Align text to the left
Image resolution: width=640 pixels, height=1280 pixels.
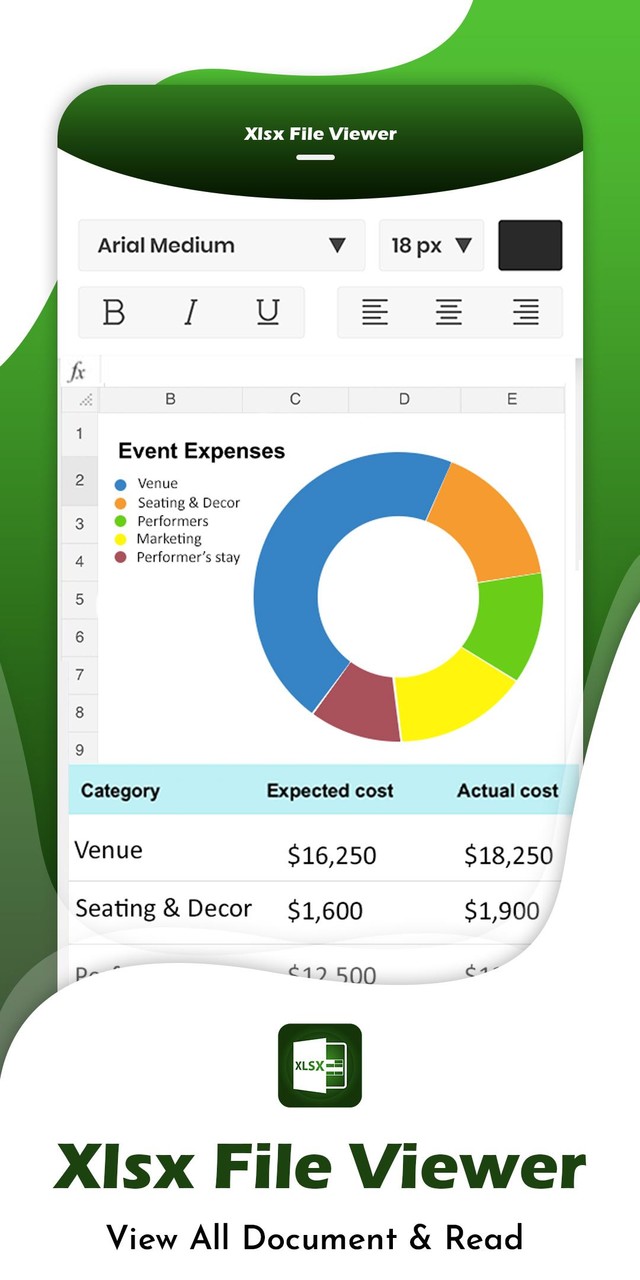point(375,313)
